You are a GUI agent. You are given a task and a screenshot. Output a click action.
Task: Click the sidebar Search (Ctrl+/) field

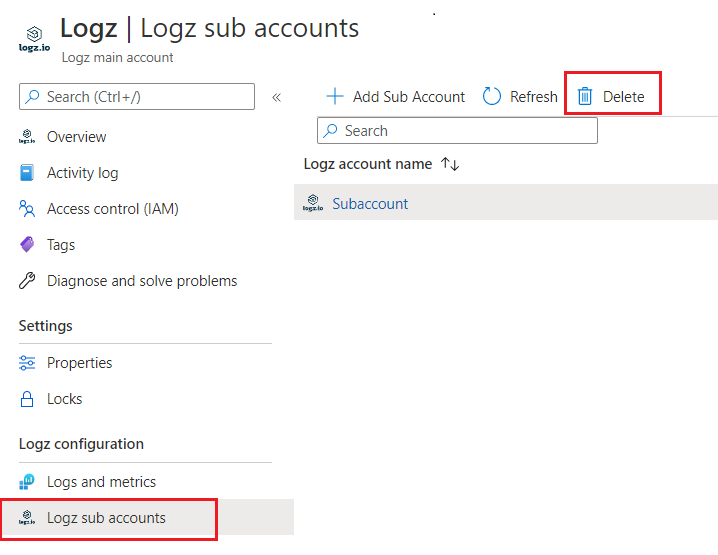(137, 97)
